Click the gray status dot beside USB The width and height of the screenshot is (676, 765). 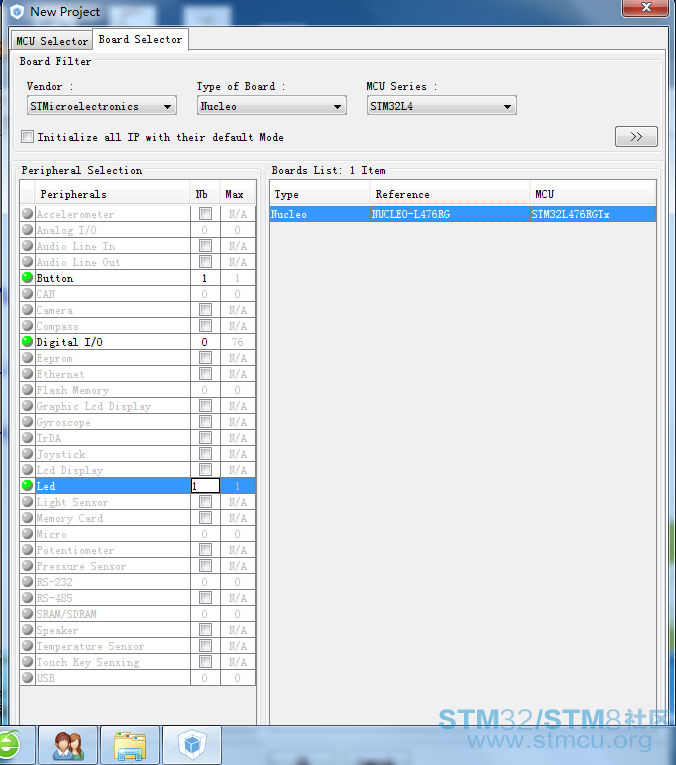click(27, 678)
